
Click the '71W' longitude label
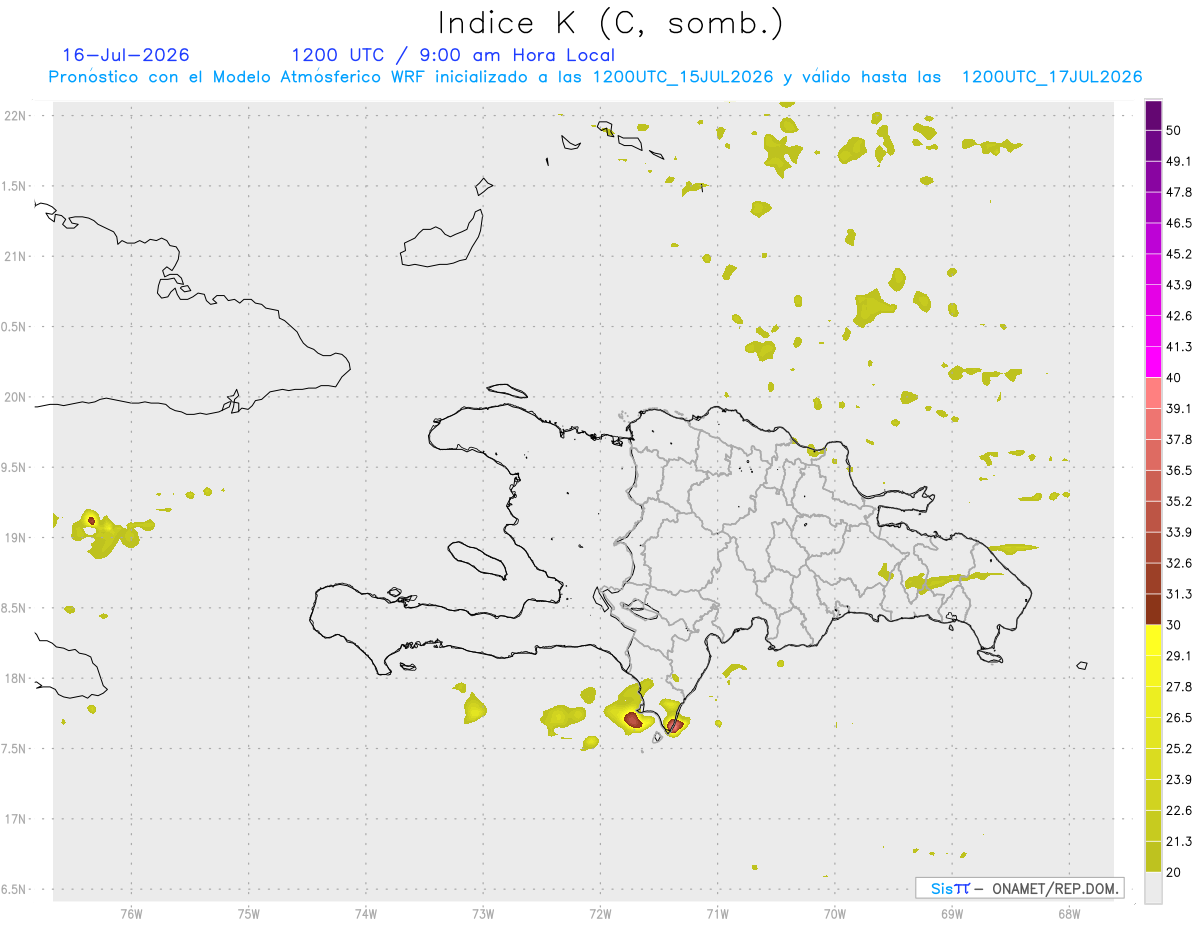pyautogui.click(x=718, y=913)
